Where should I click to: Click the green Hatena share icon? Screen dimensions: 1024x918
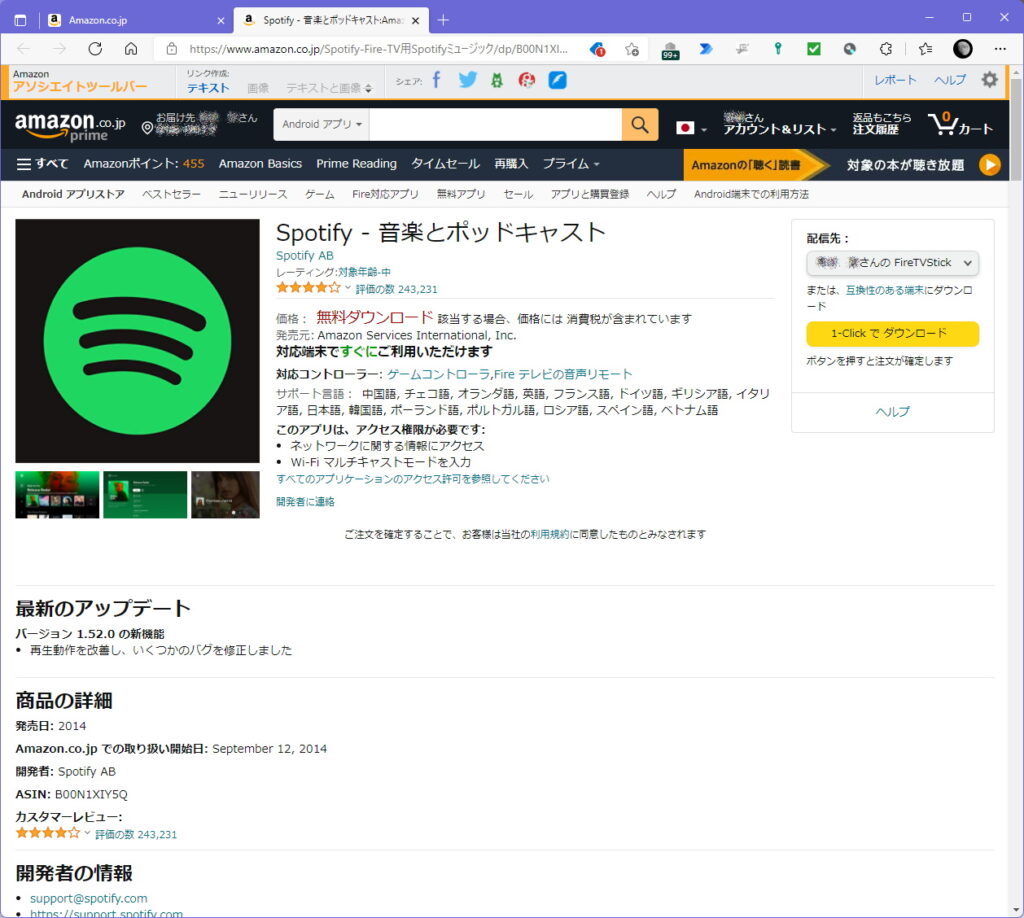(497, 80)
